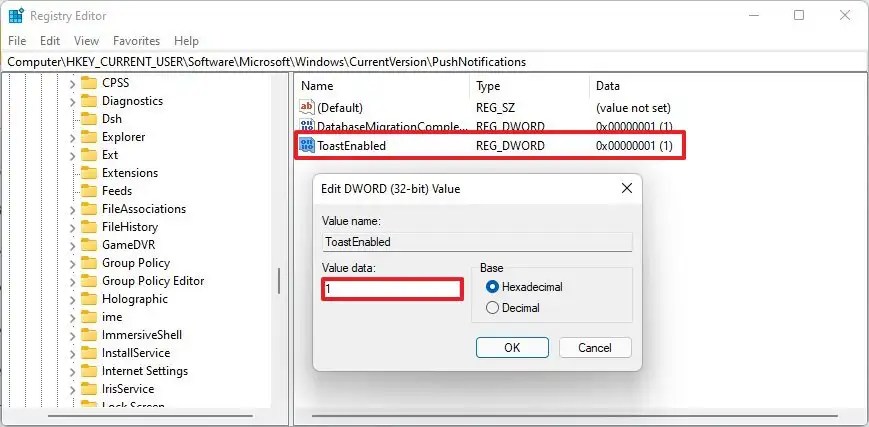Open the Favorites menu
The height and width of the screenshot is (427, 869).
point(136,41)
